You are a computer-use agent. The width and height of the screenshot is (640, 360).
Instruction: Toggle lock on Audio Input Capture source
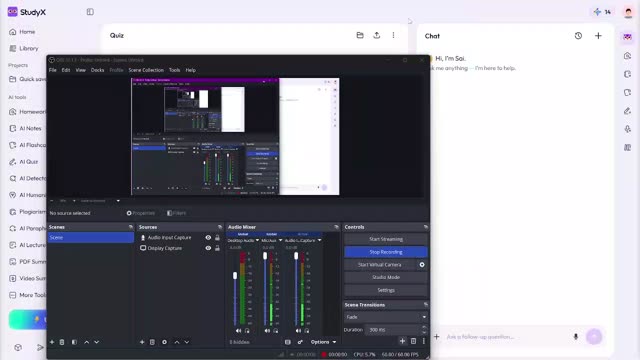click(x=218, y=238)
